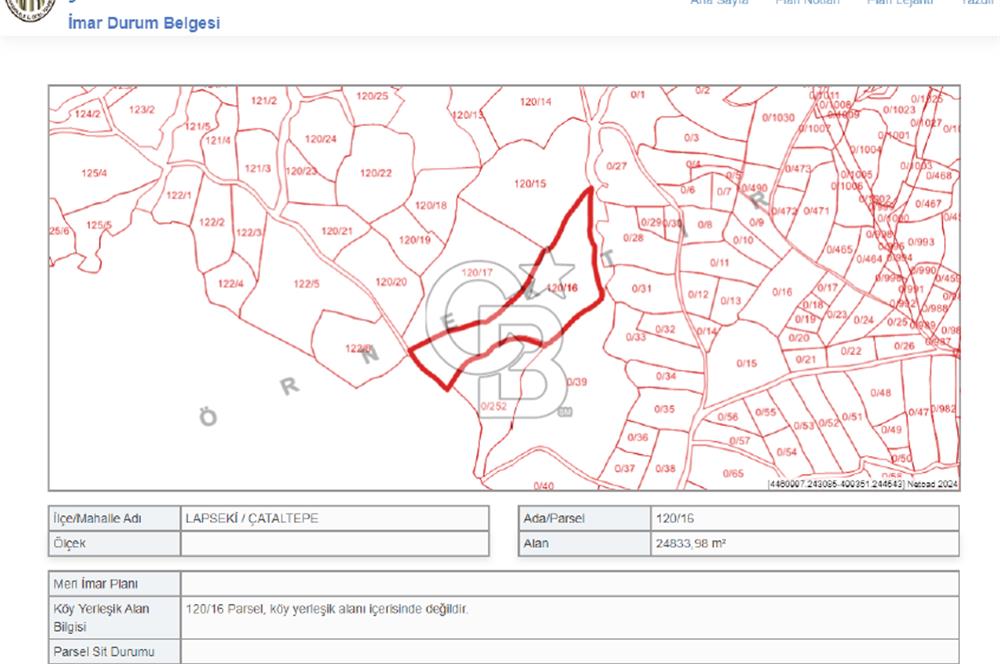Click the empty Ölçek value cell
The width and height of the screenshot is (1000, 664).
[x=334, y=544]
